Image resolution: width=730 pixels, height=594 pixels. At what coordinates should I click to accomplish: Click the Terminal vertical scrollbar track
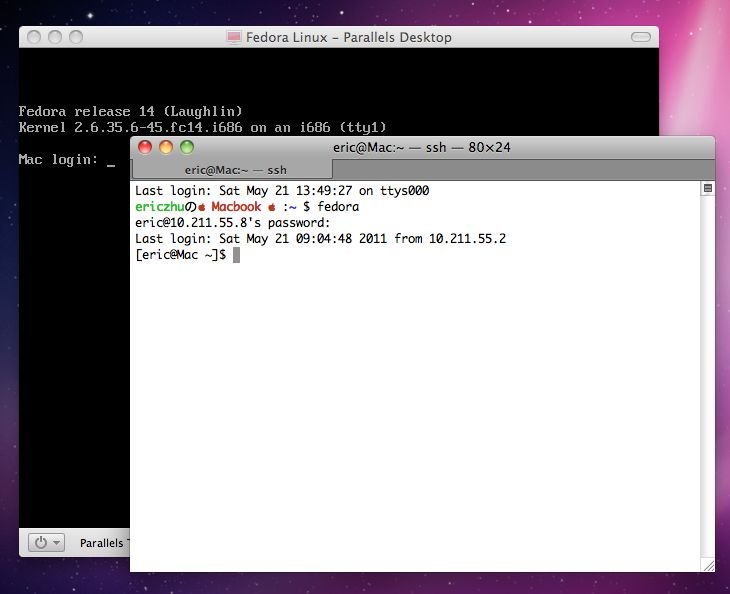tap(707, 380)
